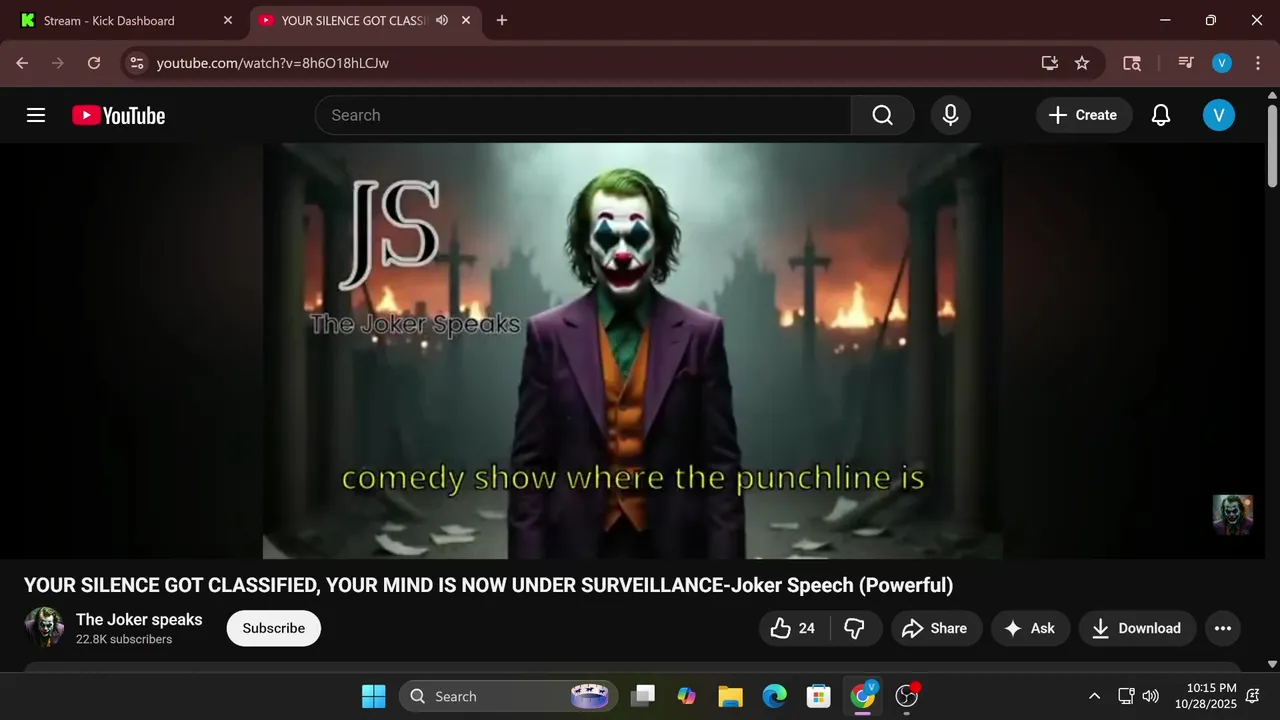1280x720 pixels.
Task: View site information icon in address bar
Action: (137, 63)
